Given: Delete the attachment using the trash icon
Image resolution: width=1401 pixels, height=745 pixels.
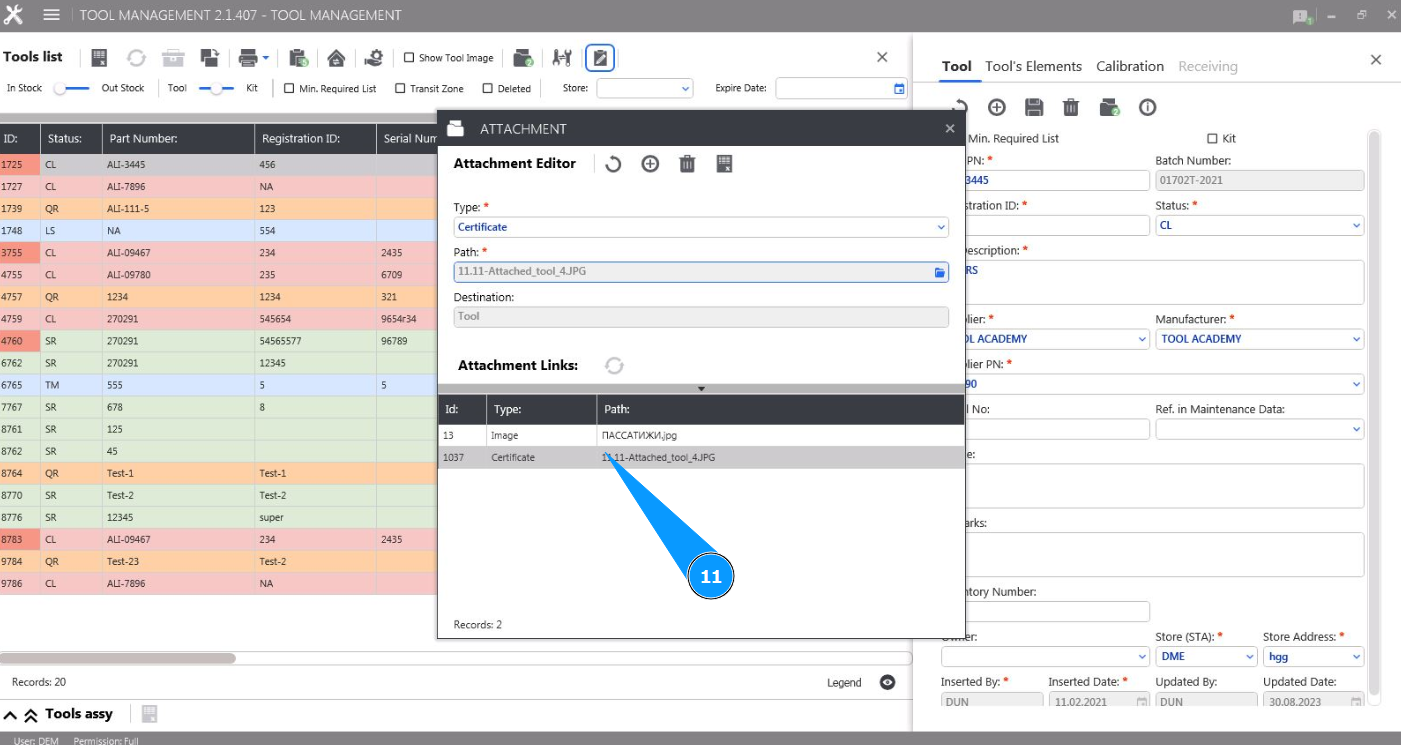Looking at the screenshot, I should click(687, 164).
